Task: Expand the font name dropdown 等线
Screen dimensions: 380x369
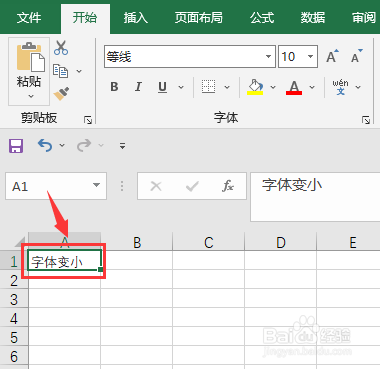Action: tap(268, 56)
